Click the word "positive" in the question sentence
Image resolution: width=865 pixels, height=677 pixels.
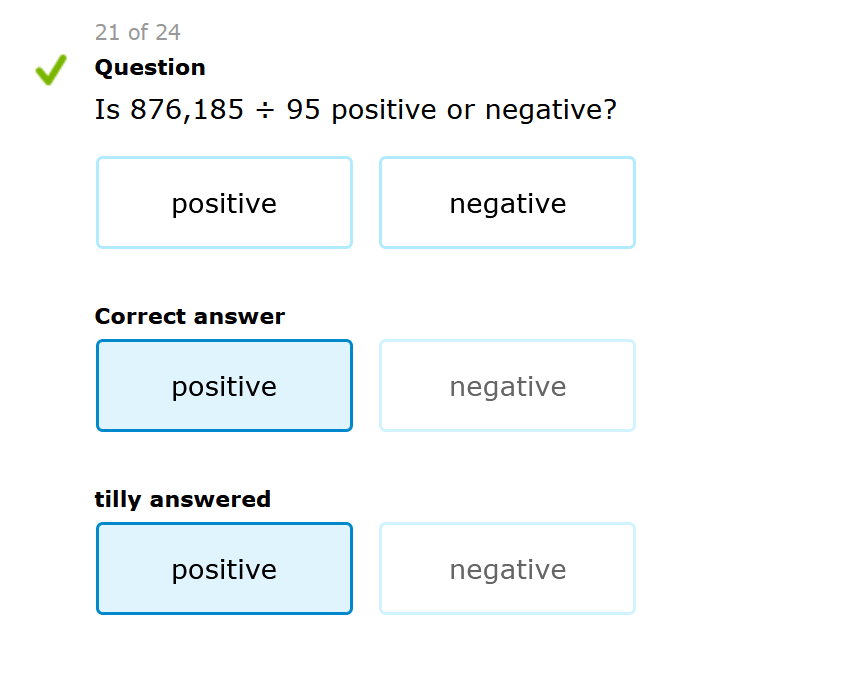[x=384, y=110]
